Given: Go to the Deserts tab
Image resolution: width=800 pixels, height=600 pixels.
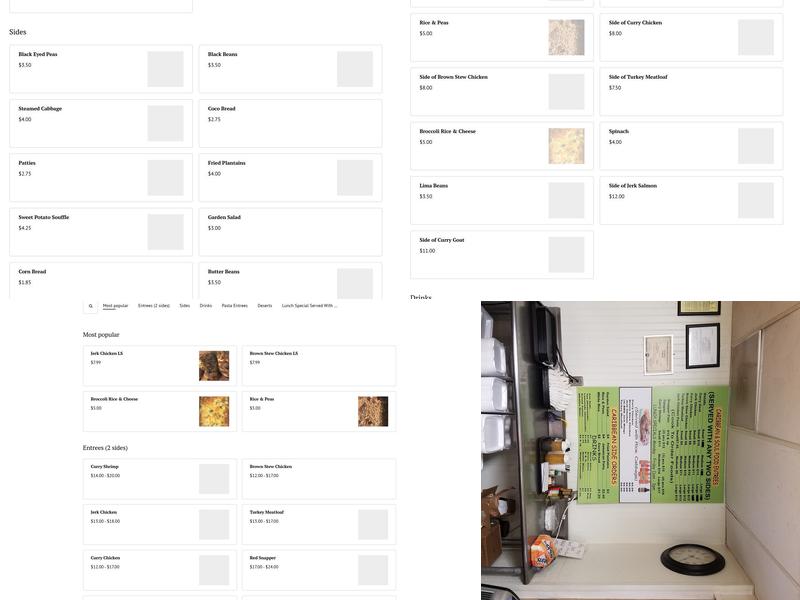Looking at the screenshot, I should pyautogui.click(x=265, y=306).
